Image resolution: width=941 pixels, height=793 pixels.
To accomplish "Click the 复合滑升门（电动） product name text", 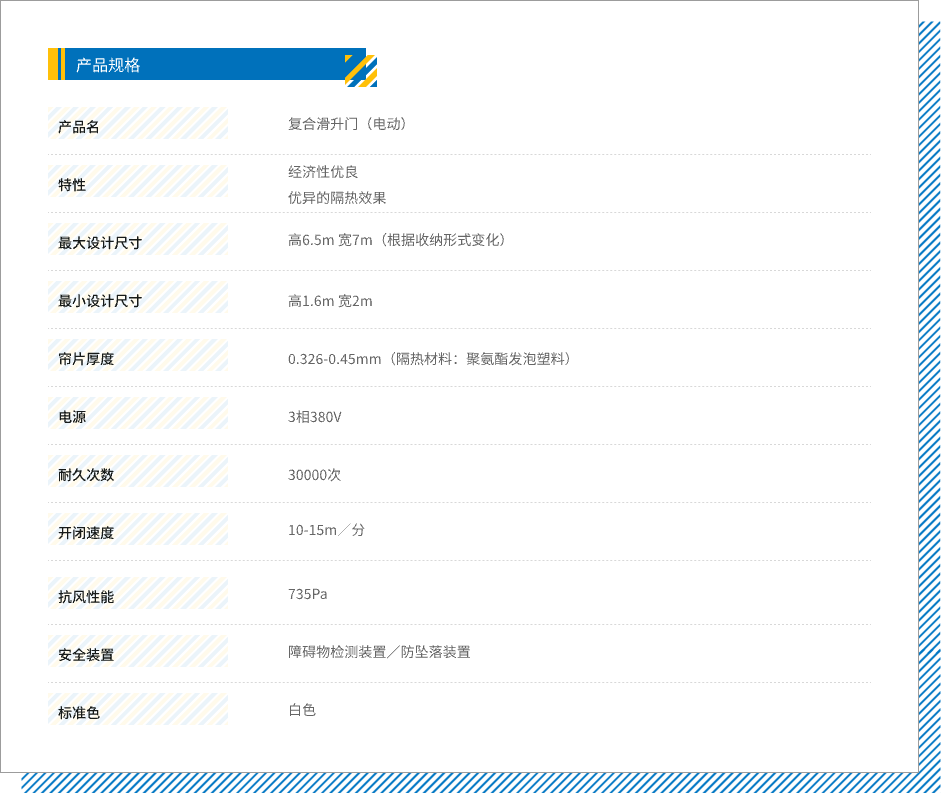I will 348,124.
